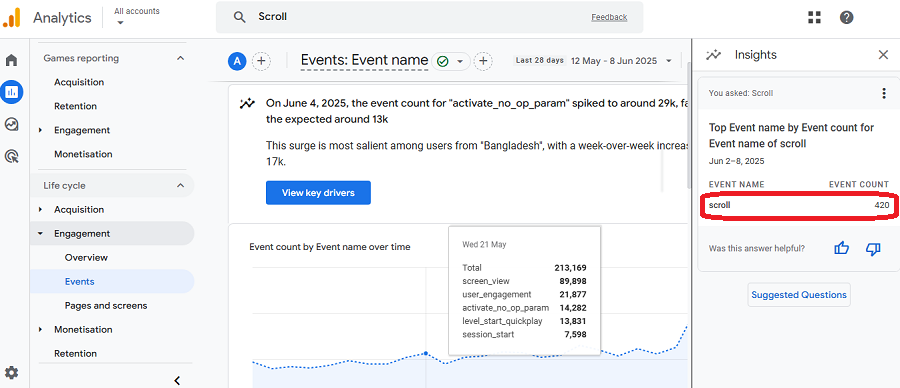
Task: Click the user_engagement tooltip row
Action: click(524, 294)
